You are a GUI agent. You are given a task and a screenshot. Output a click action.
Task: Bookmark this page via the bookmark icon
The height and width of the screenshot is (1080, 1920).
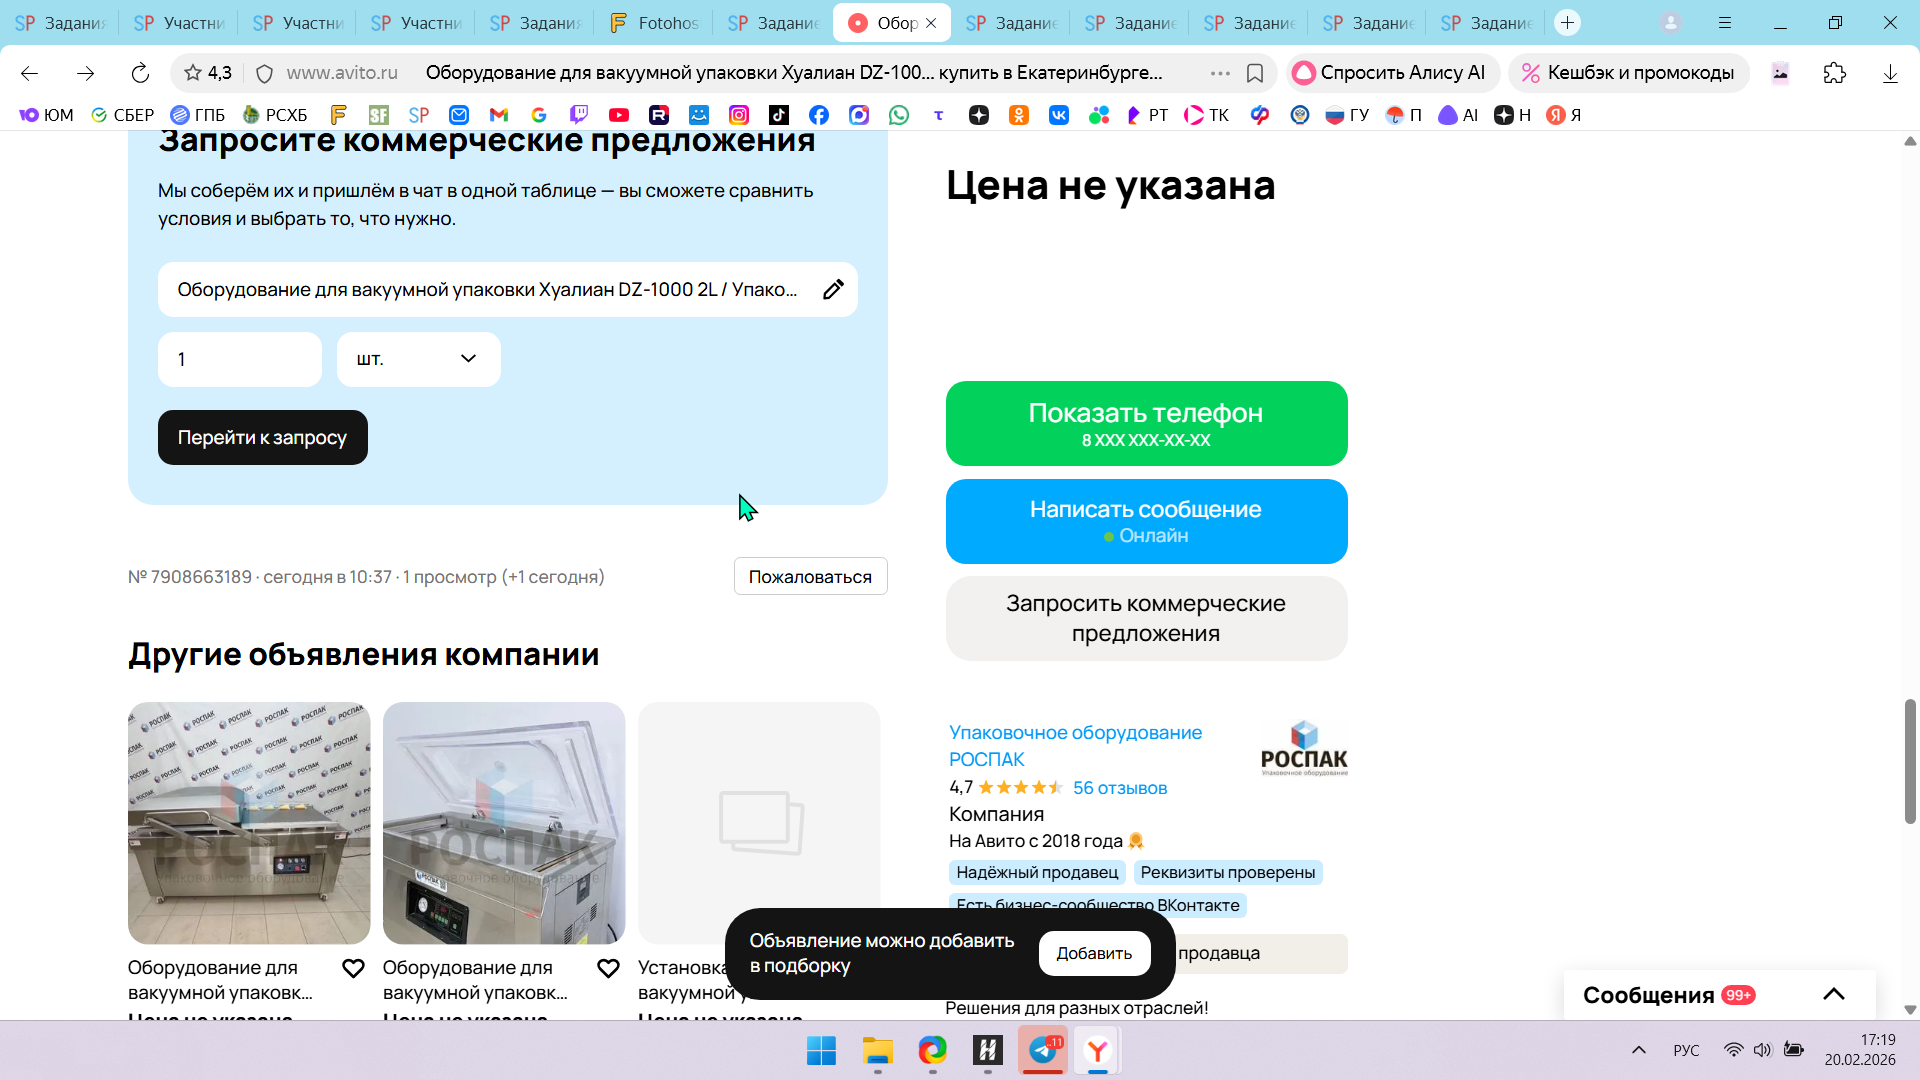[x=1255, y=73]
